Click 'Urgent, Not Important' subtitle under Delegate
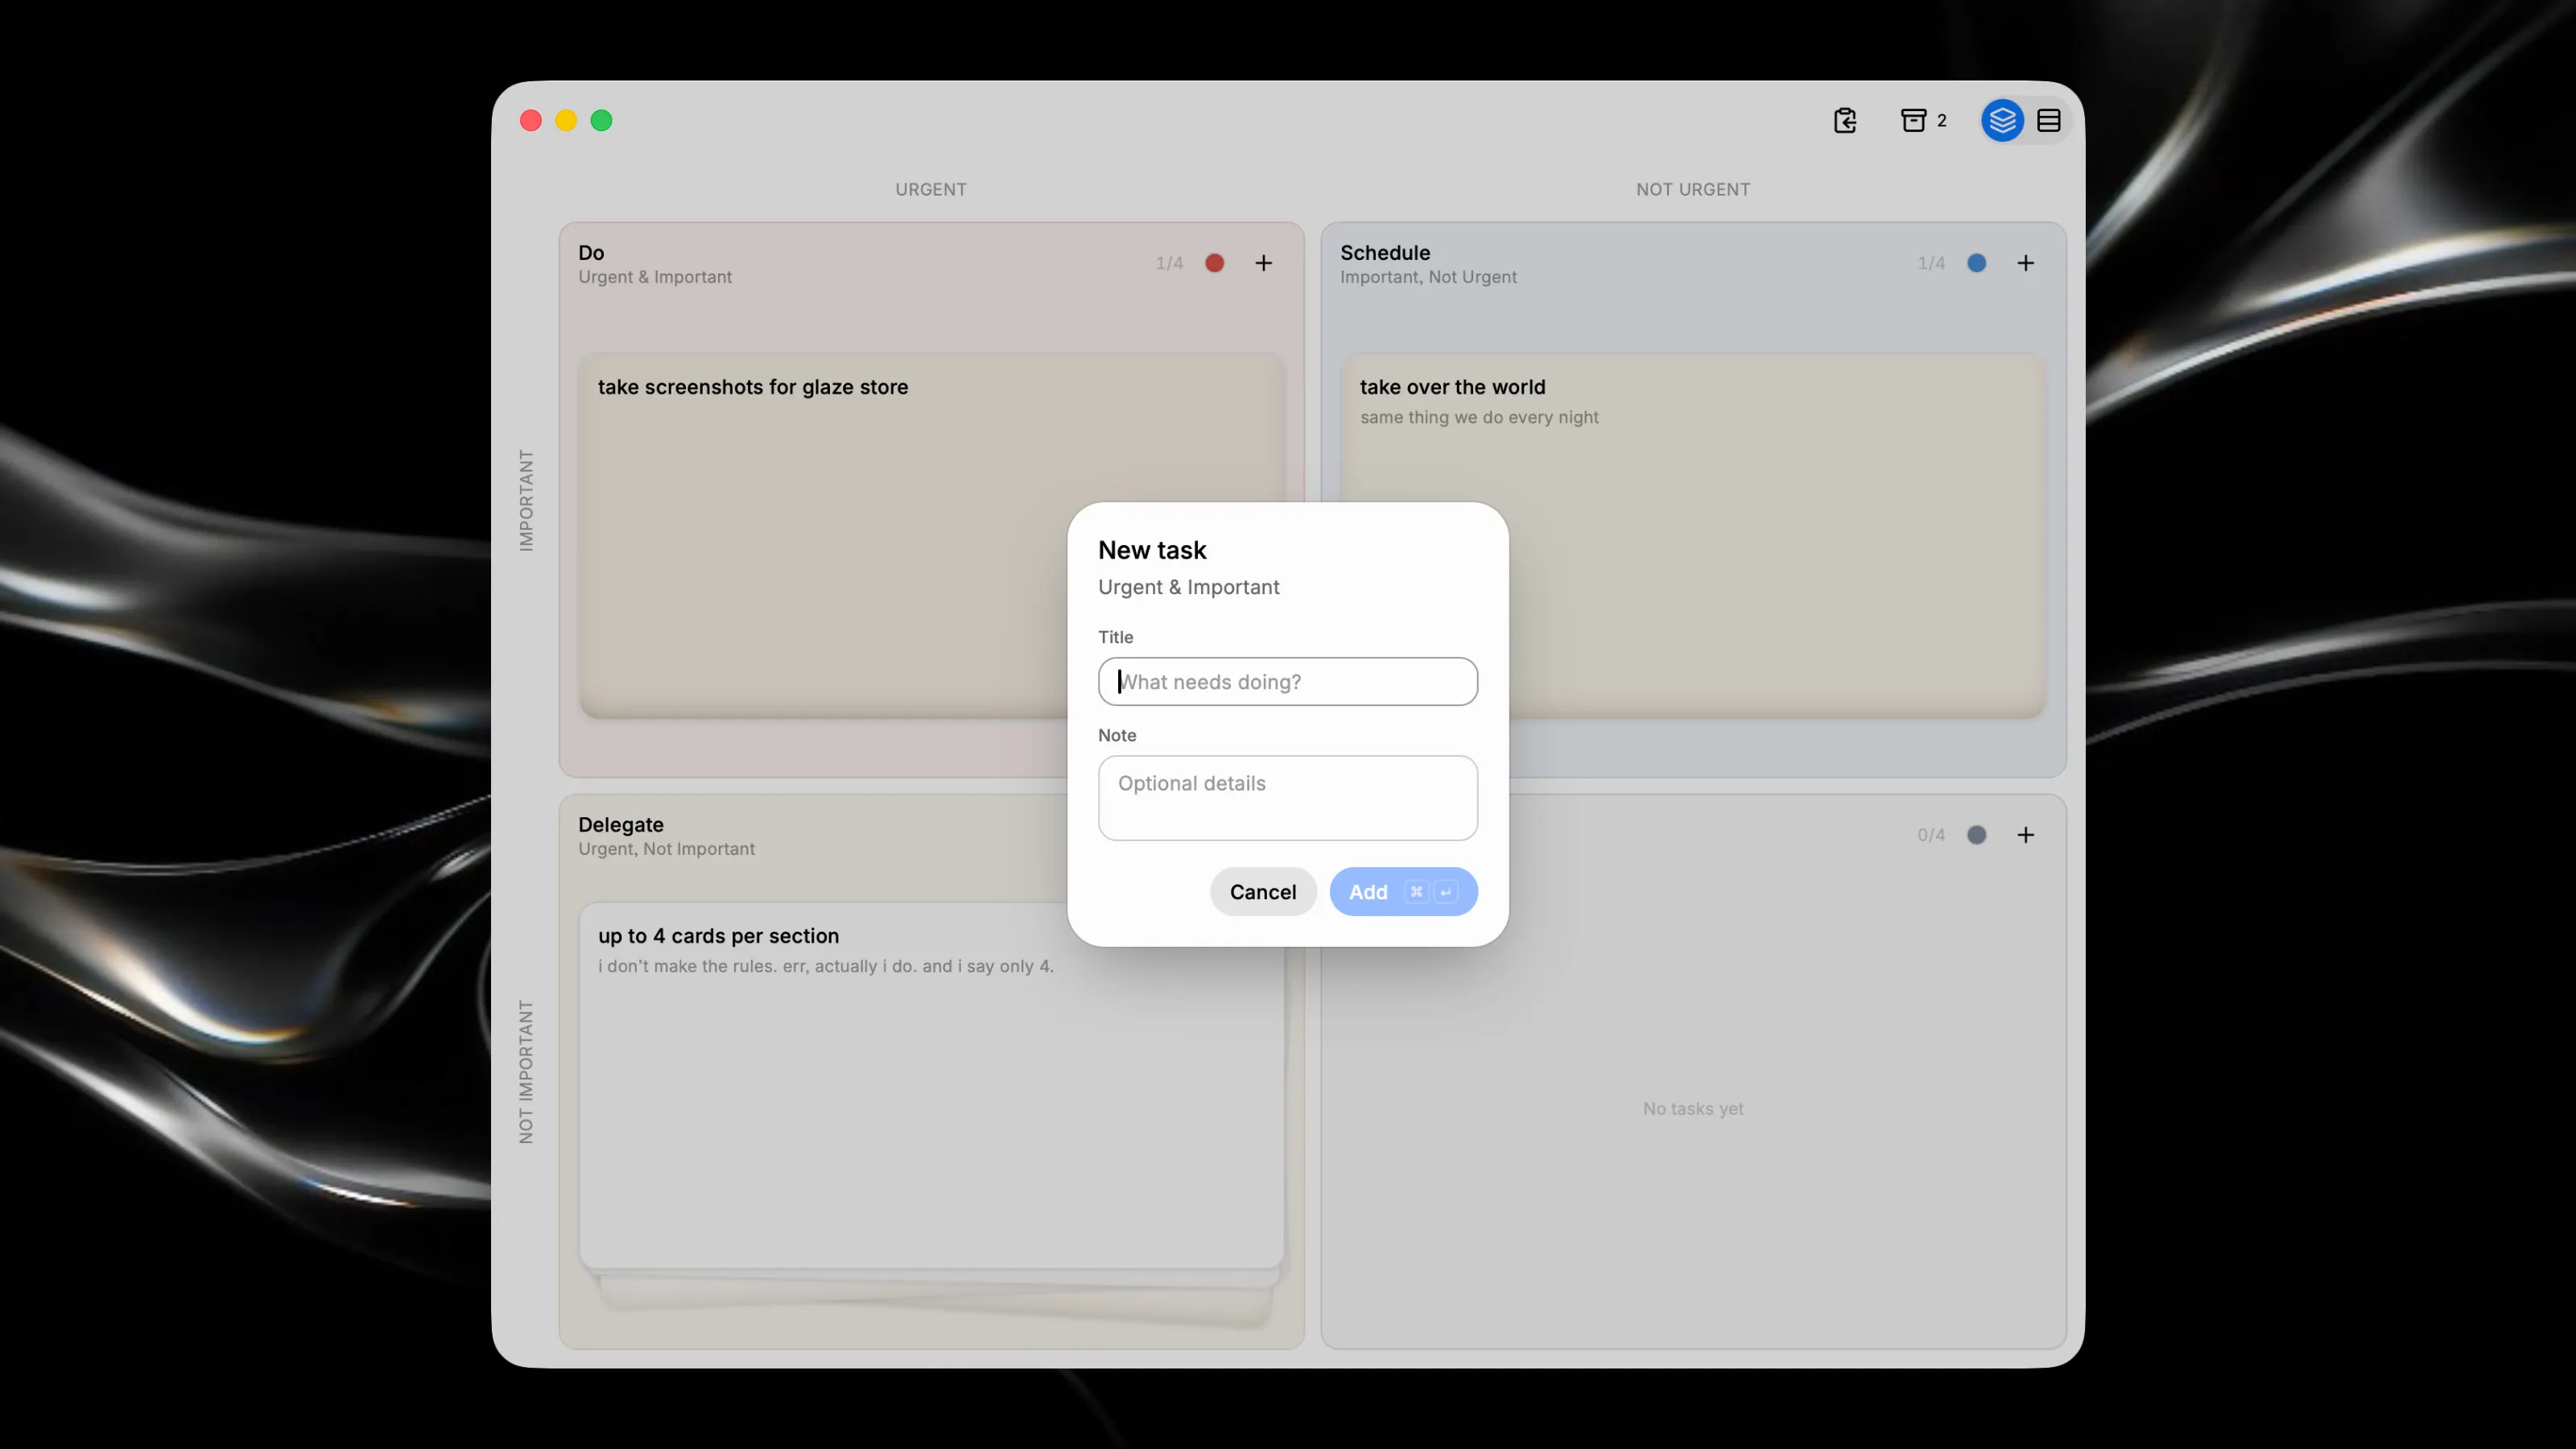This screenshot has height=1449, width=2576. pyautogui.click(x=666, y=849)
